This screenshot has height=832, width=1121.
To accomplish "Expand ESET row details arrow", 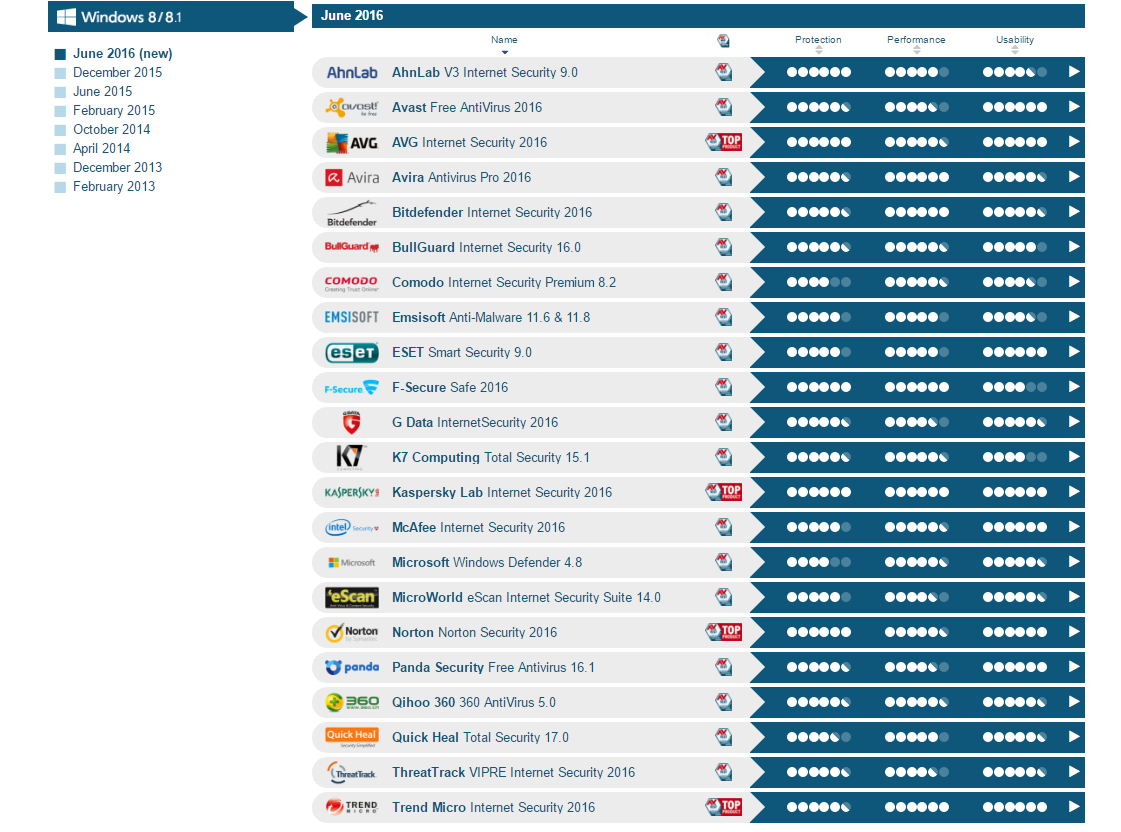I will (x=1074, y=352).
